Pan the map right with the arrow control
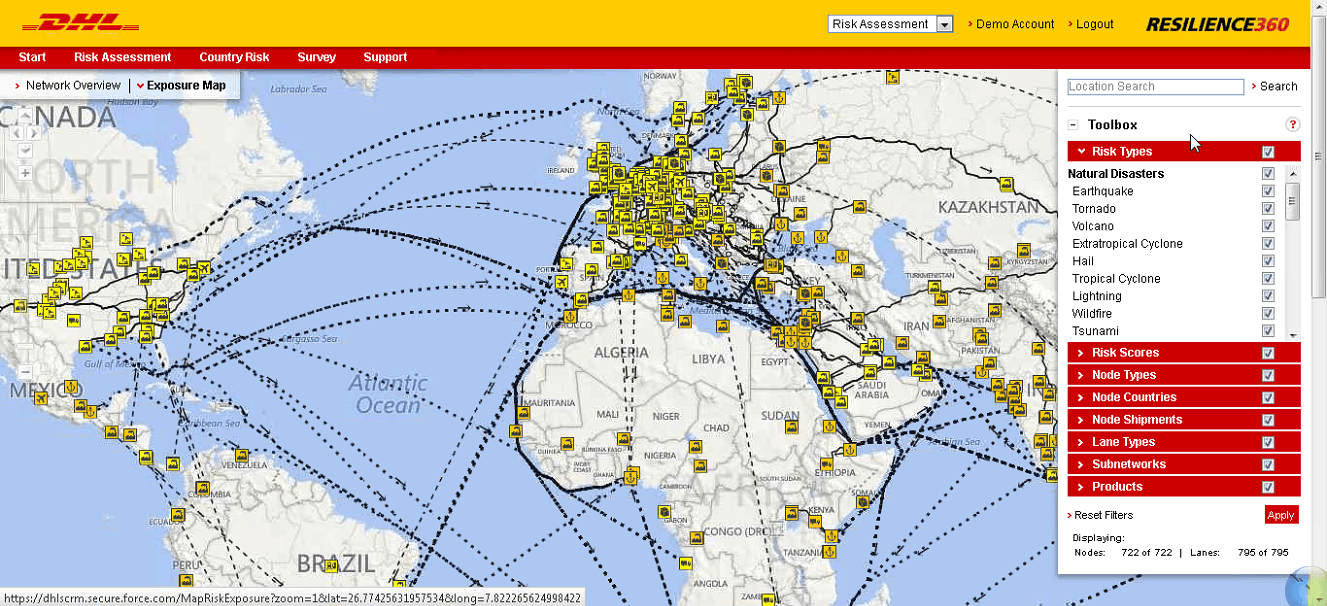This screenshot has width=1327, height=606. pyautogui.click(x=35, y=132)
